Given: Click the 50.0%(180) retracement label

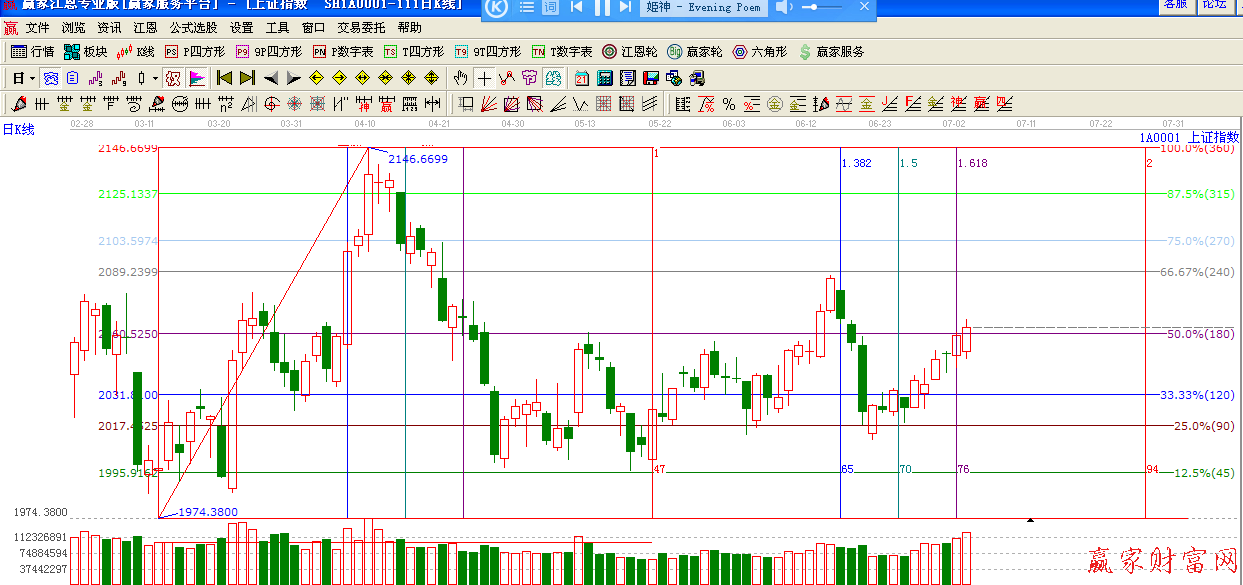Looking at the screenshot, I should [x=1200, y=334].
